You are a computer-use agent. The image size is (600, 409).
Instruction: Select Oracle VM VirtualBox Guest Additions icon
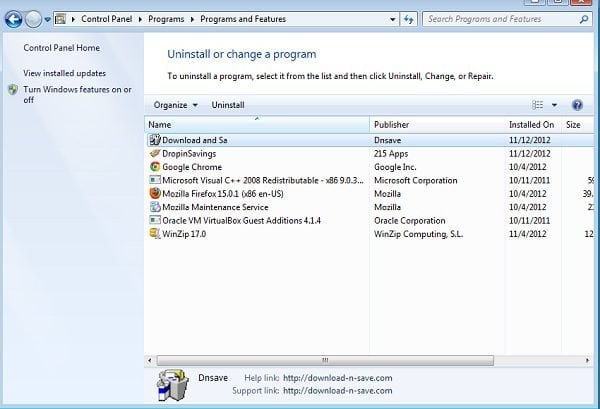pos(155,220)
